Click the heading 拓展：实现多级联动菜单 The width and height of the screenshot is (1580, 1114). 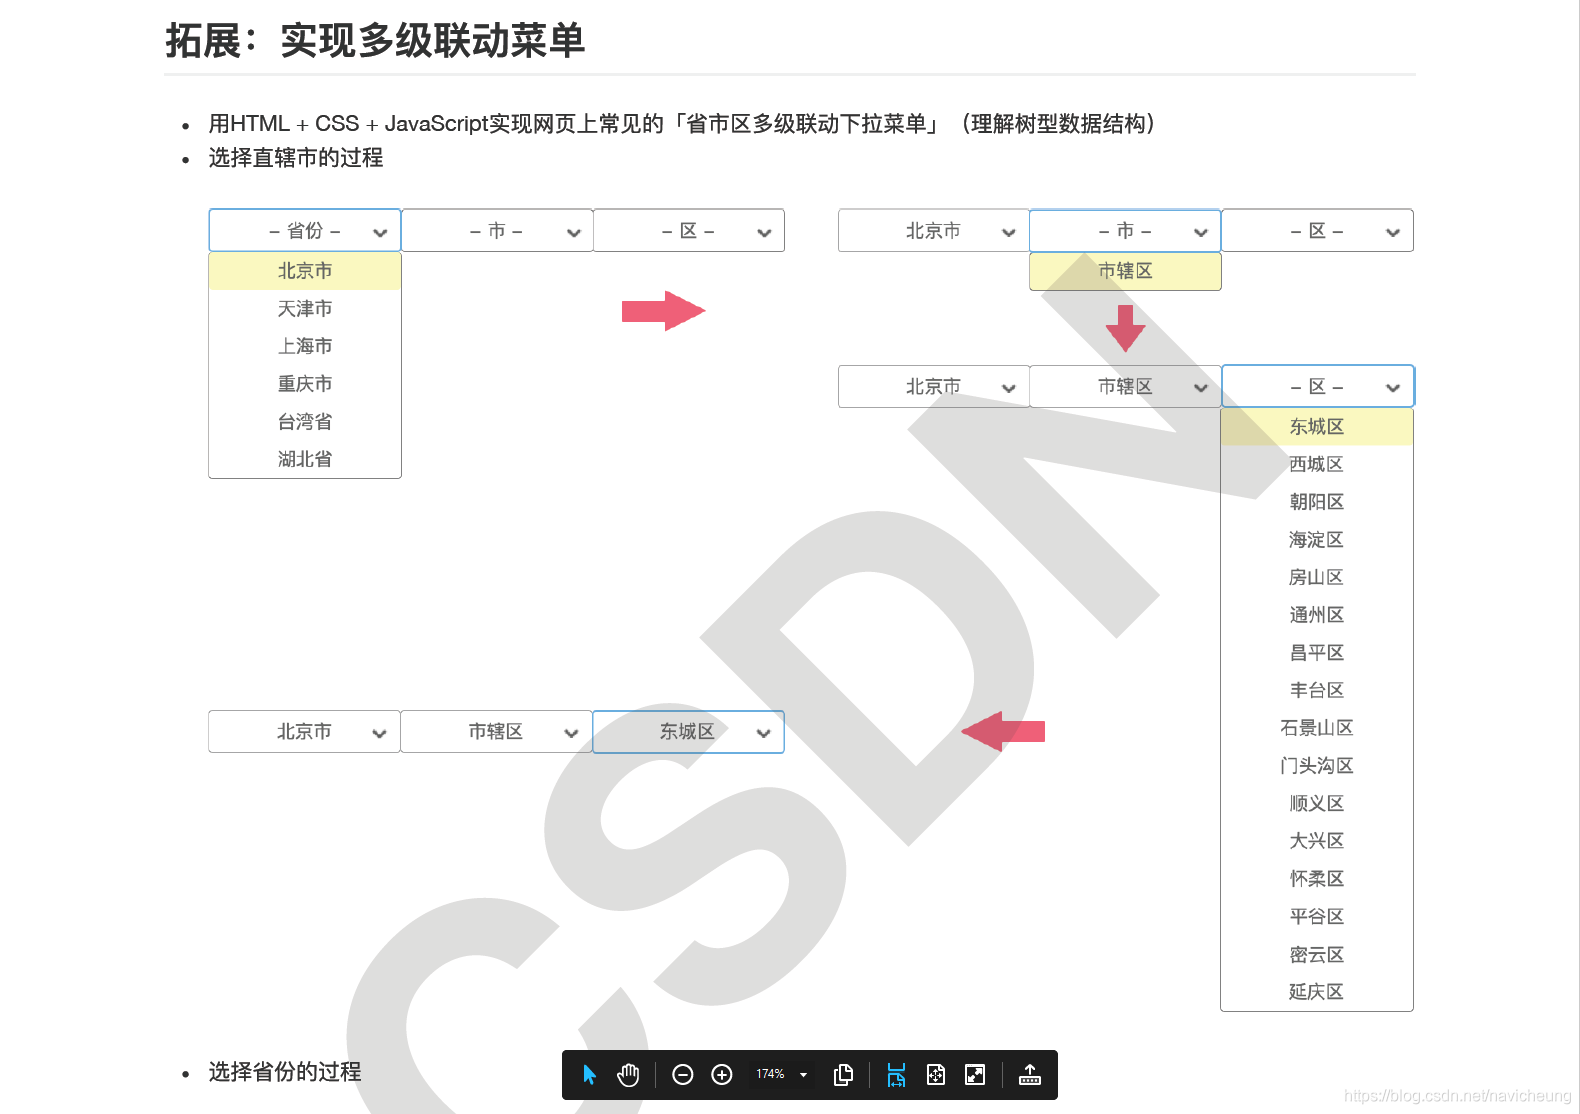(375, 41)
